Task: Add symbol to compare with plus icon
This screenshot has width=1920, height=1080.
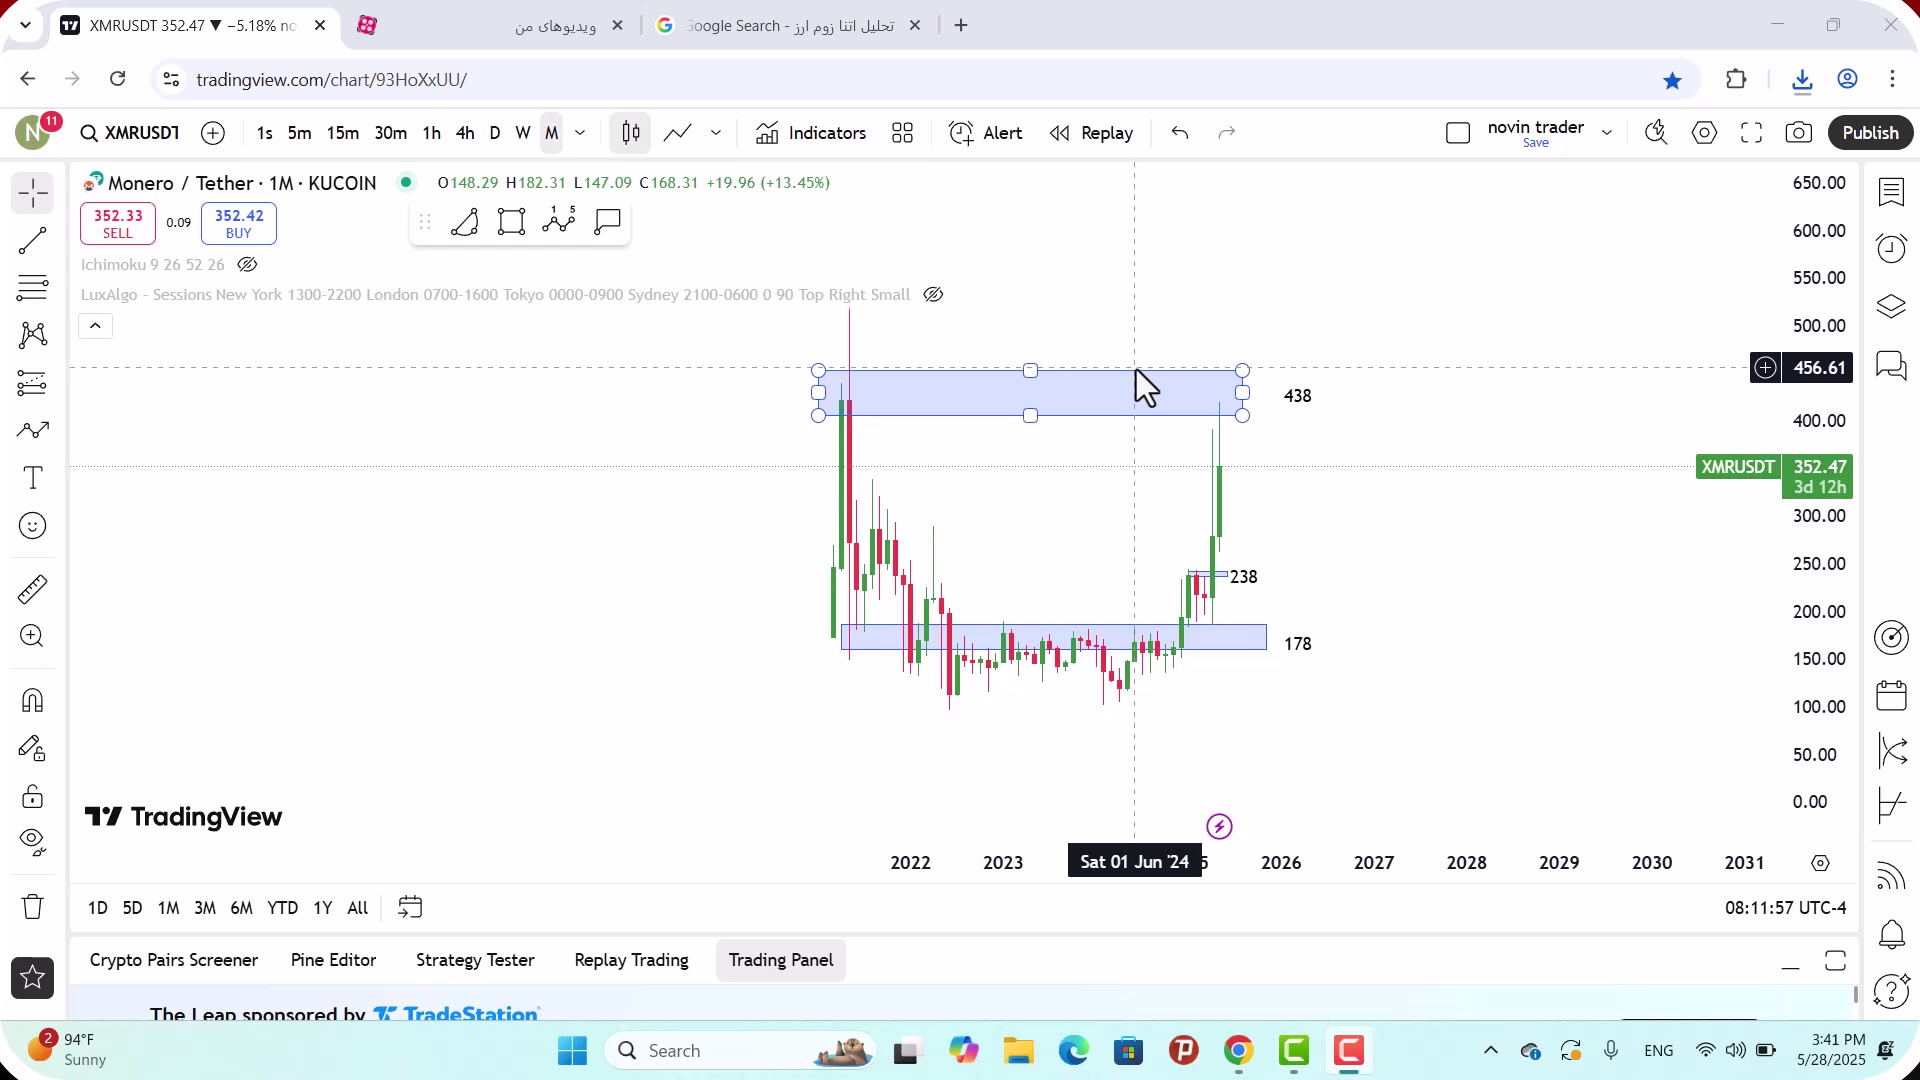Action: pyautogui.click(x=213, y=133)
